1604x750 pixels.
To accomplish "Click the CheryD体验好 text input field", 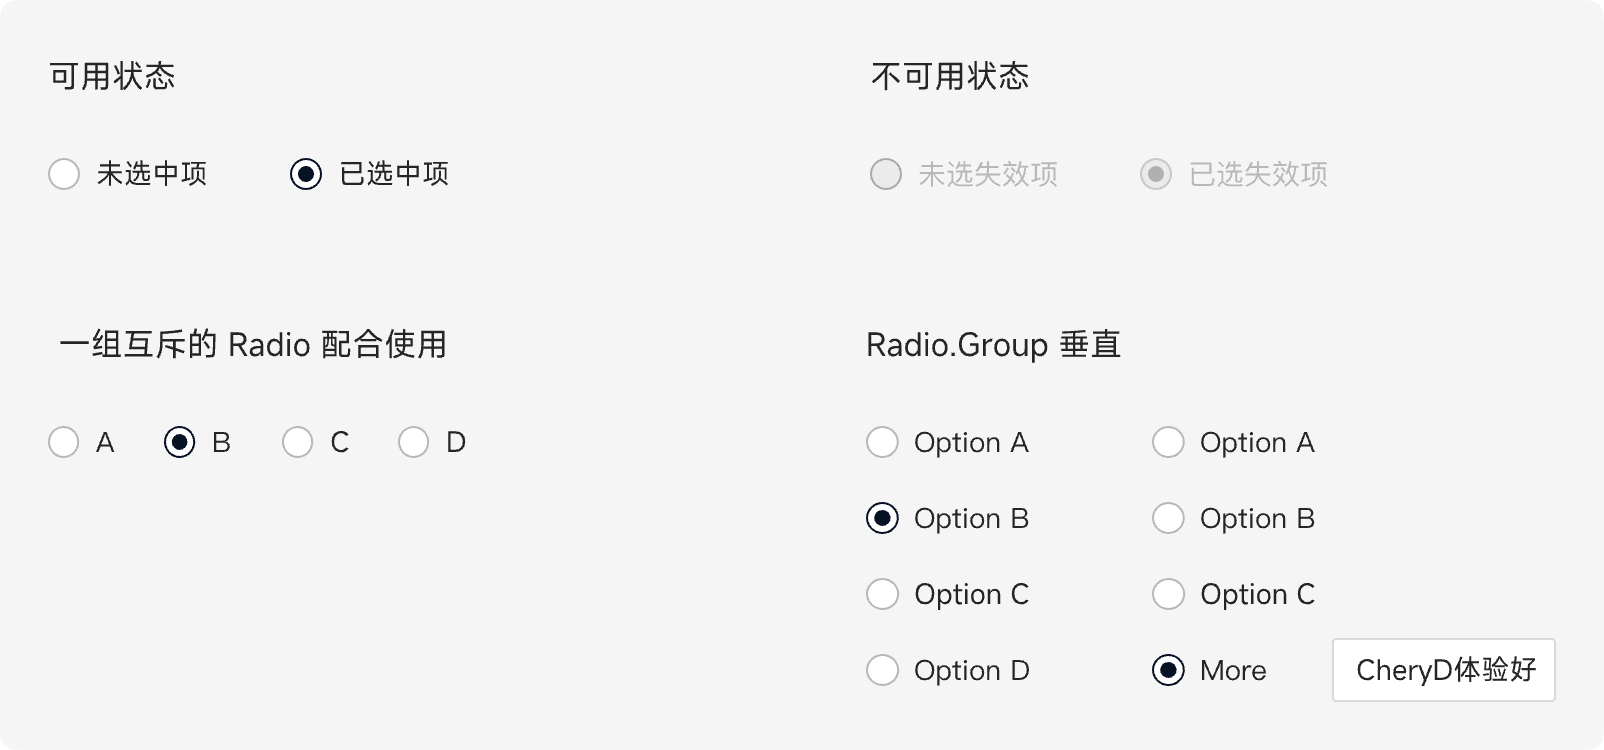I will 1444,670.
